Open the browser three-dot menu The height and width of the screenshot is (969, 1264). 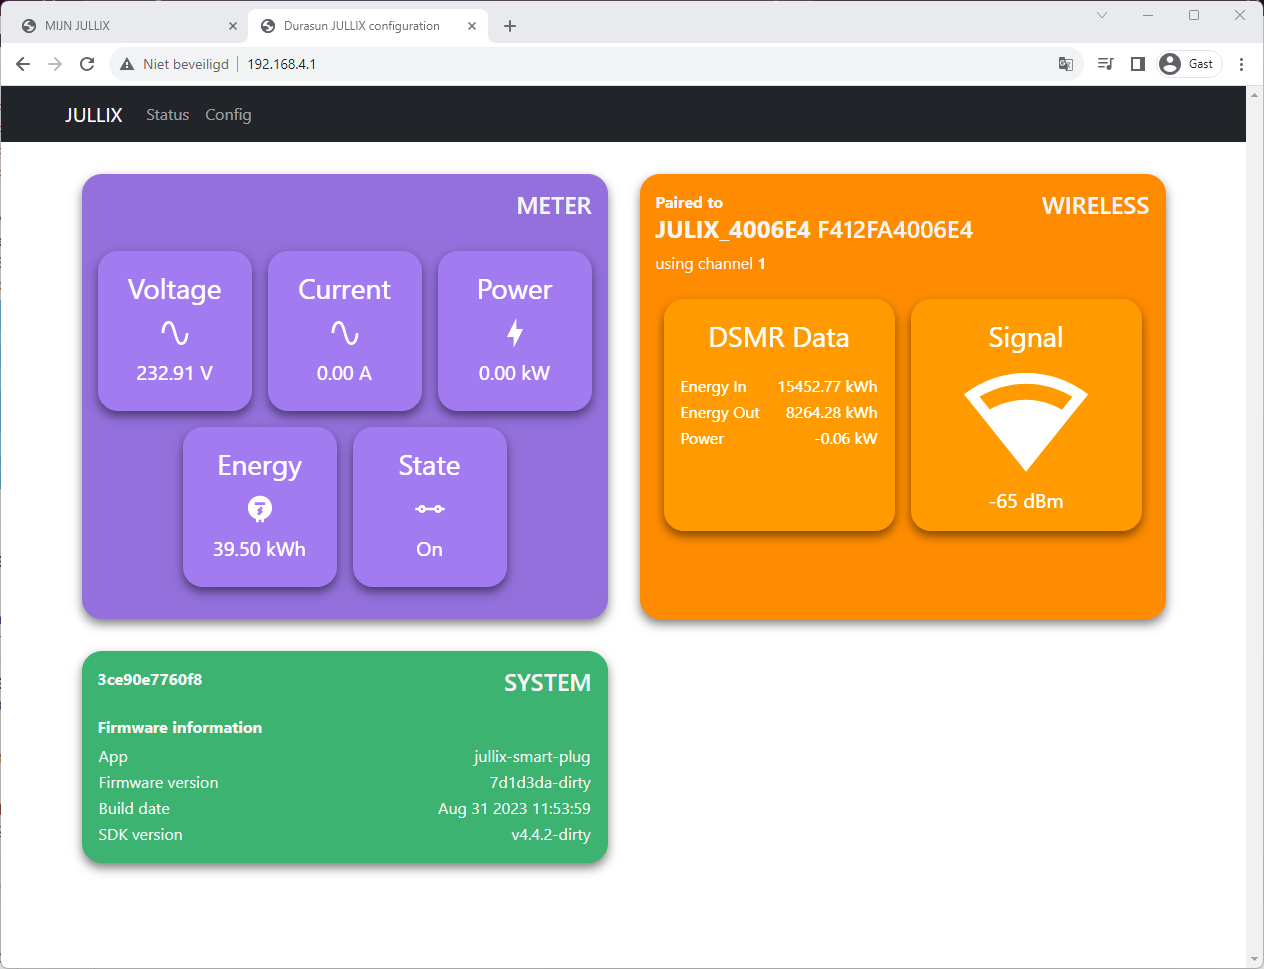point(1241,64)
